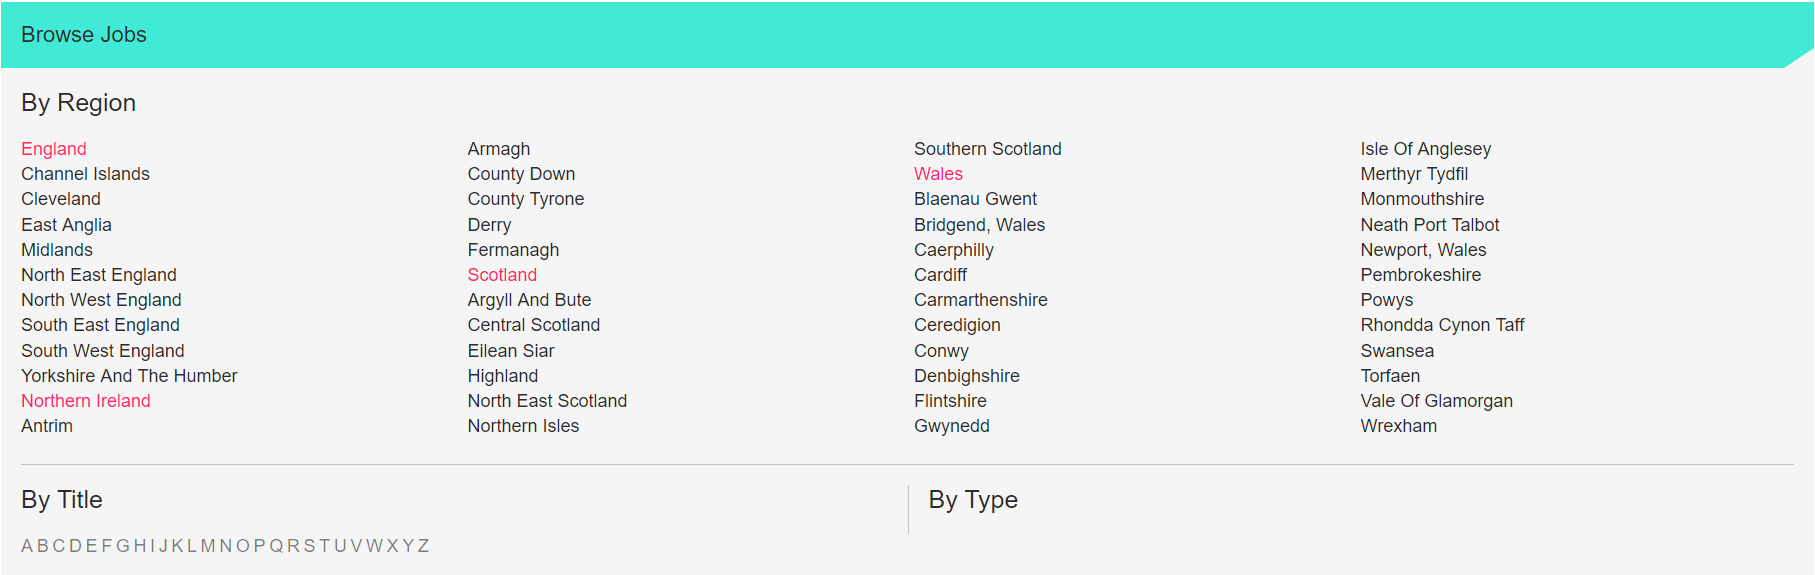
Task: Select Isle Of Anglesey region
Action: (x=1426, y=149)
